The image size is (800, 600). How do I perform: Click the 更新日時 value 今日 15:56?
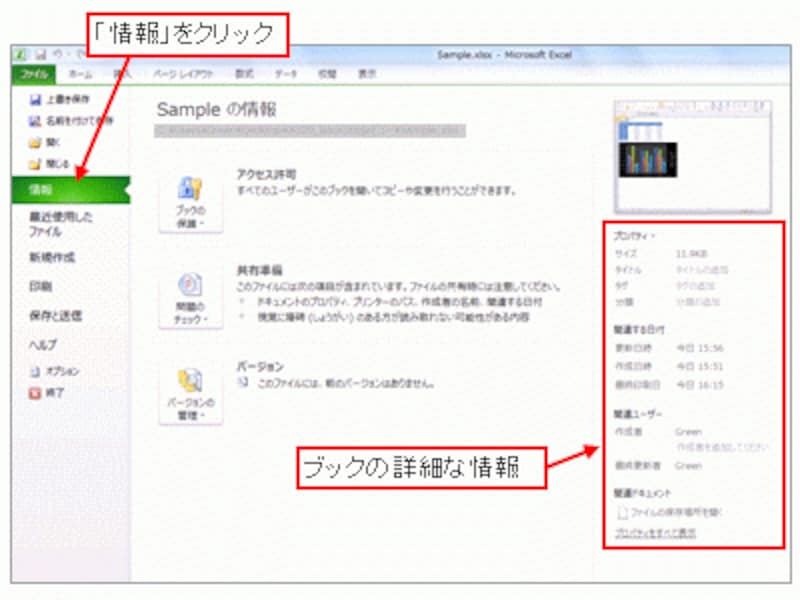click(699, 348)
